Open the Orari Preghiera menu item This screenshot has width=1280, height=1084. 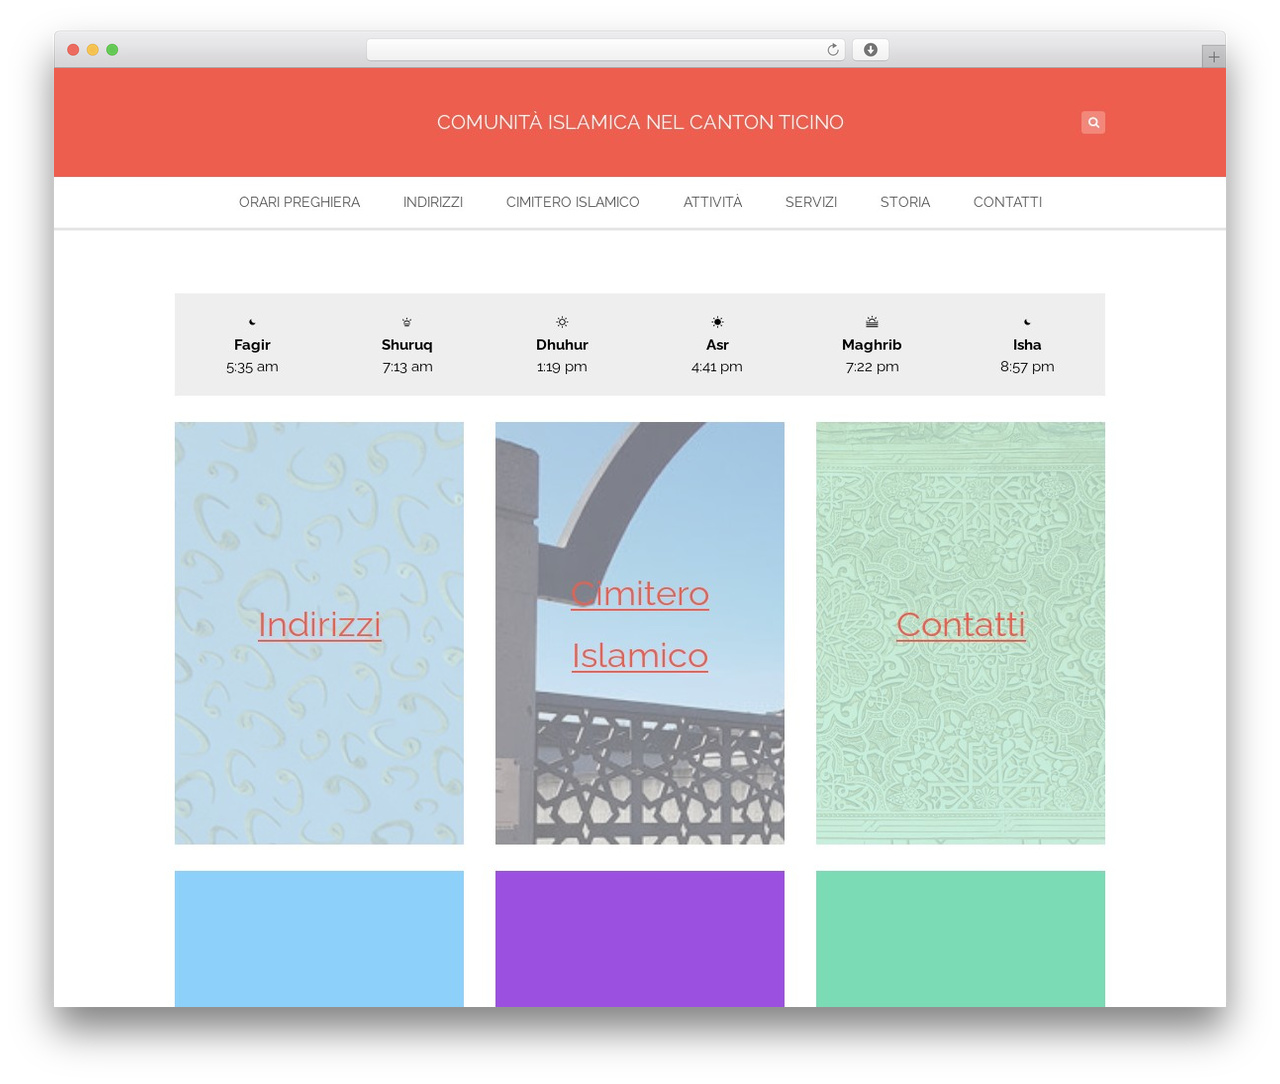(x=299, y=202)
